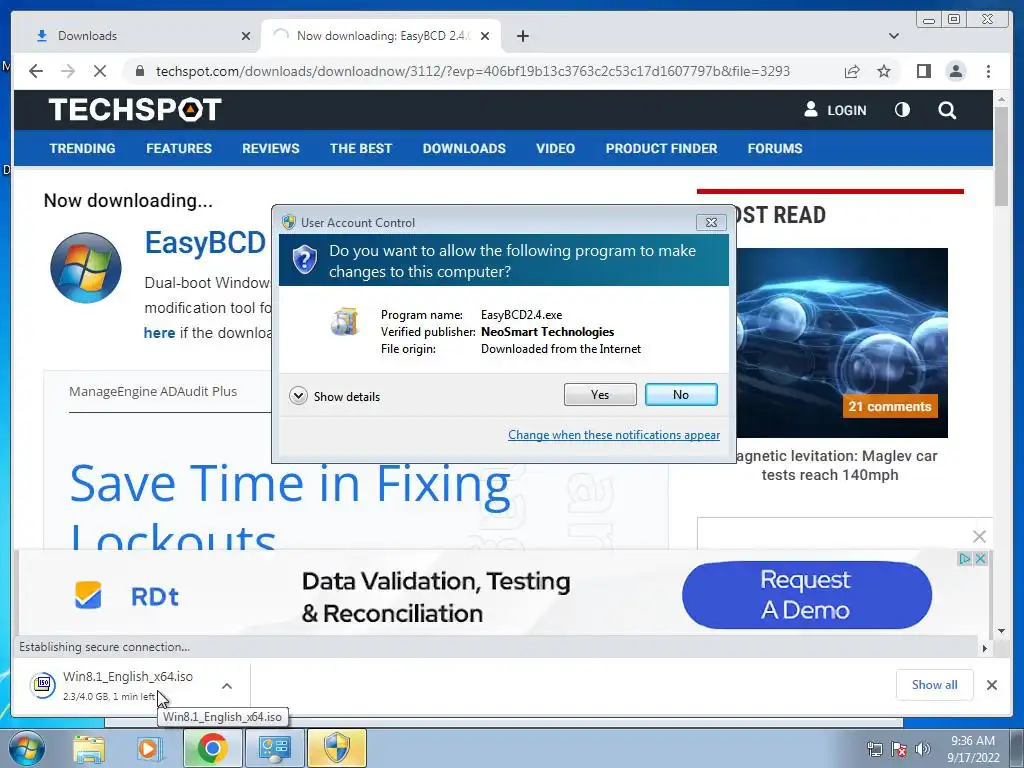
Task: Open PRODUCT FINDER menu item
Action: pos(661,148)
